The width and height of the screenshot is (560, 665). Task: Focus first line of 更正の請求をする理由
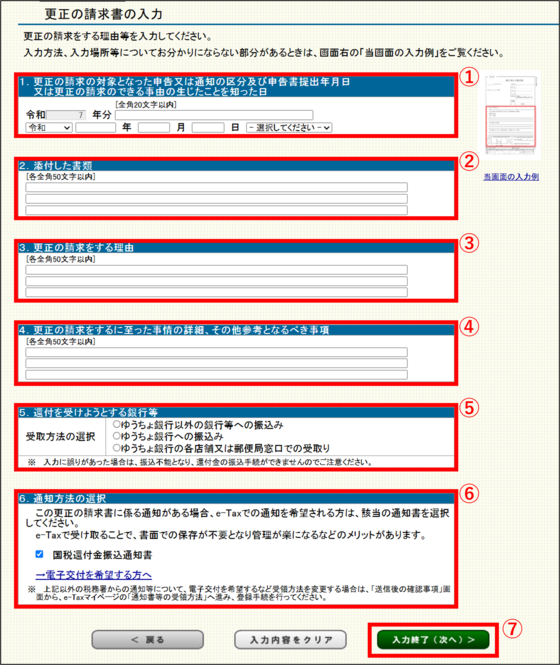pos(216,270)
